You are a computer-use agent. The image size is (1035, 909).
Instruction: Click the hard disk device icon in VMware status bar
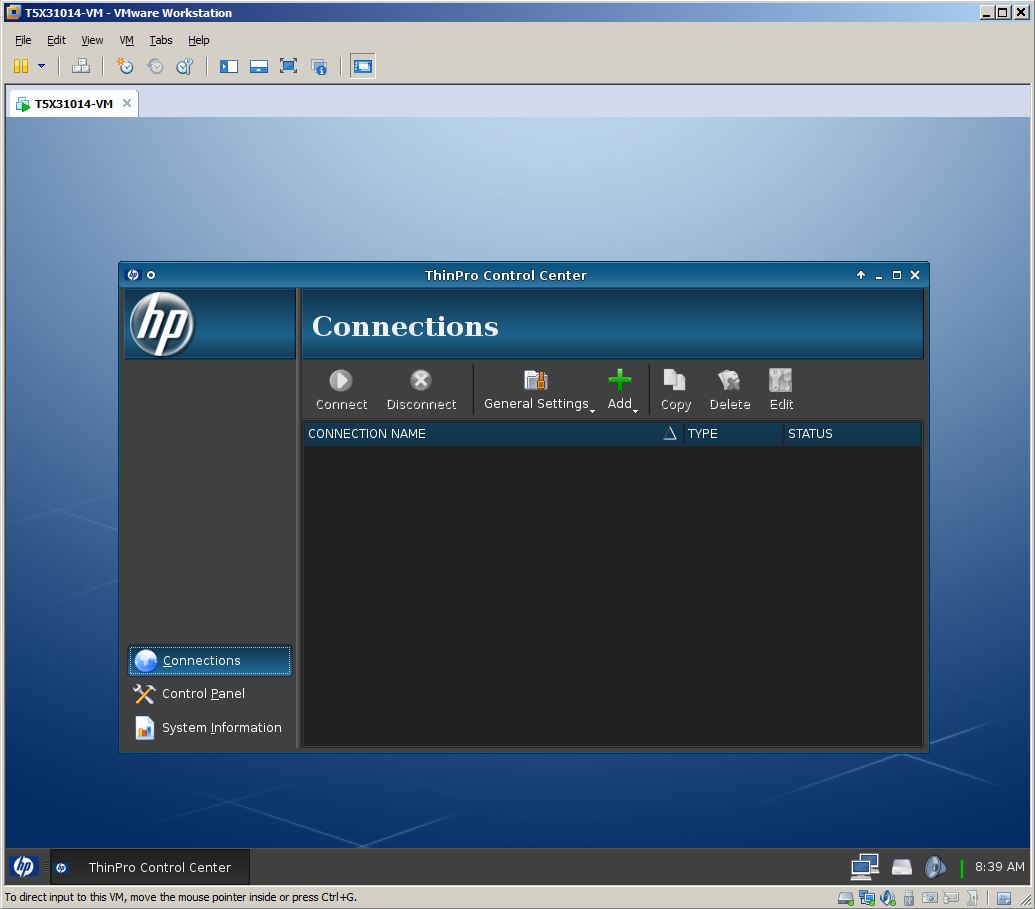(x=845, y=898)
